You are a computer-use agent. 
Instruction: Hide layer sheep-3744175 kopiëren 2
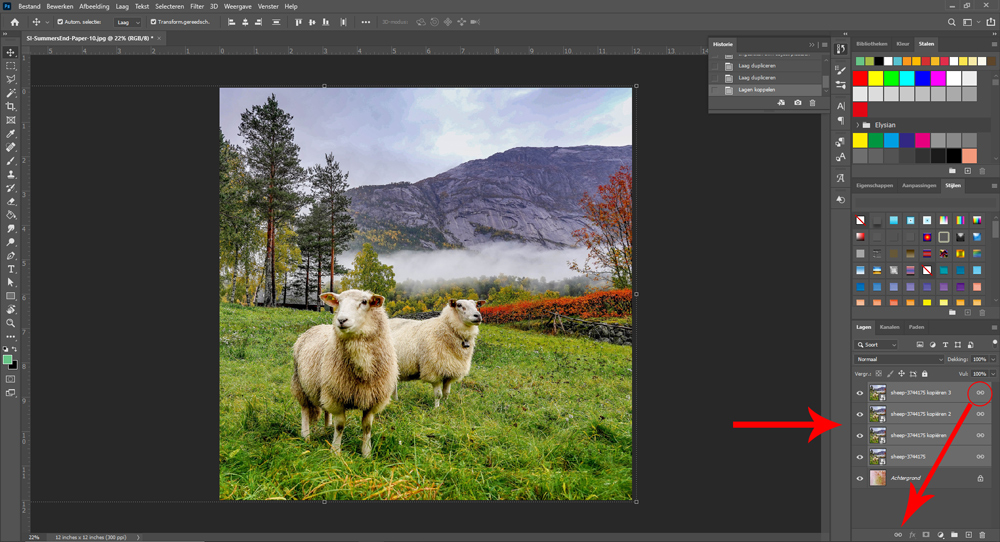coord(860,414)
